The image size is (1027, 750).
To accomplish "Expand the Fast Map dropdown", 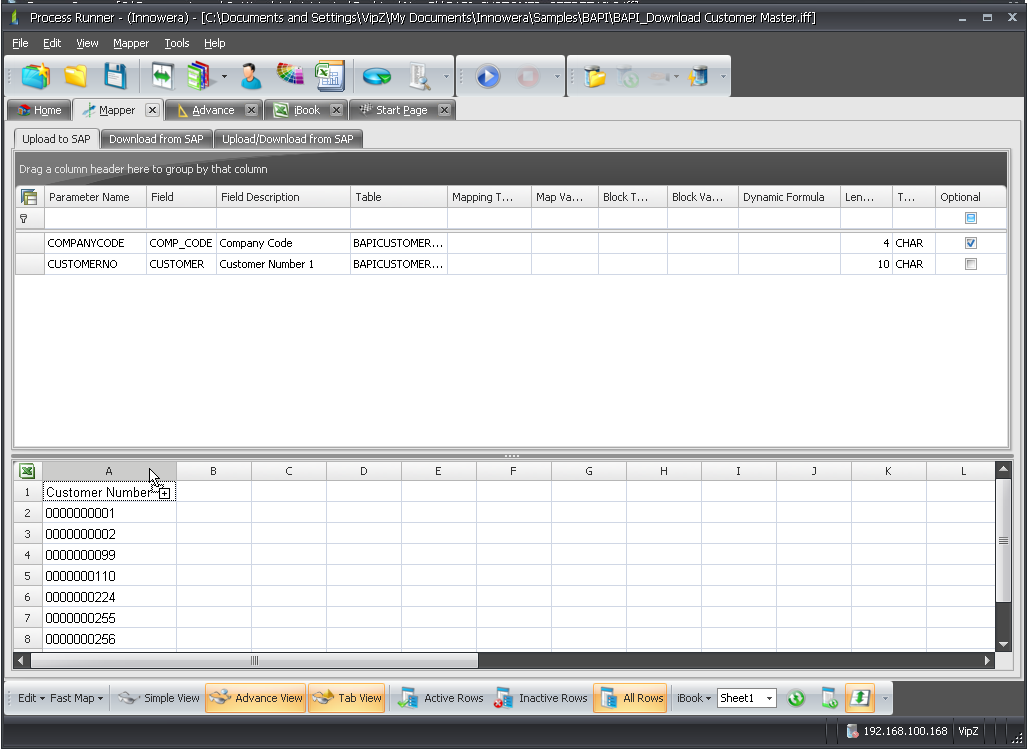I will (77, 698).
